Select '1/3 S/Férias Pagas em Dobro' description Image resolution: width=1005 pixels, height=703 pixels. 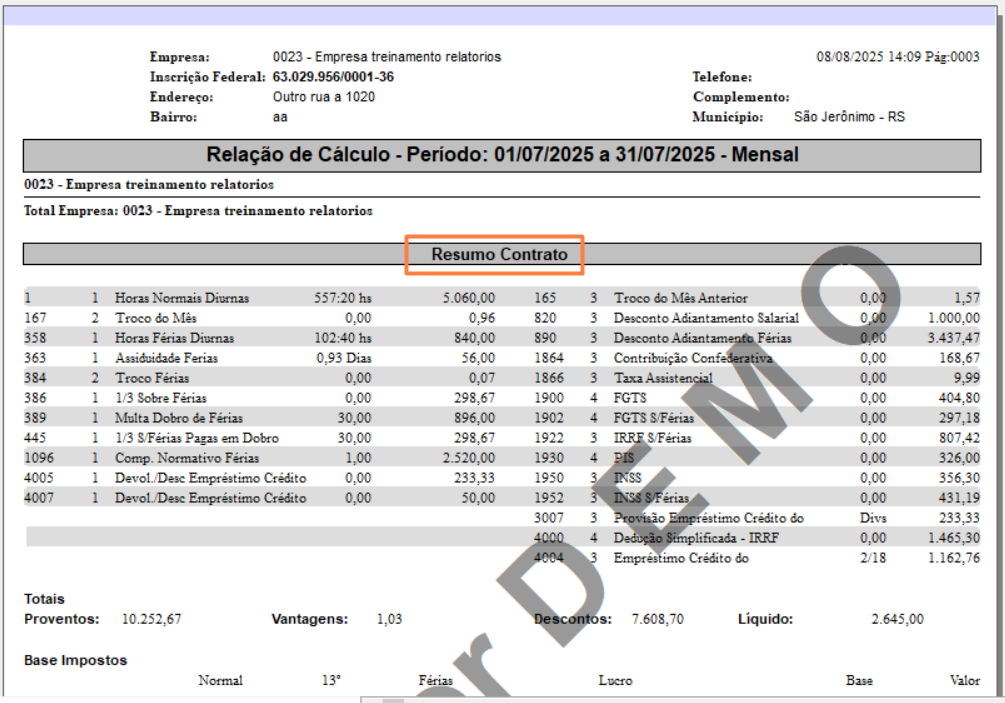coord(197,438)
